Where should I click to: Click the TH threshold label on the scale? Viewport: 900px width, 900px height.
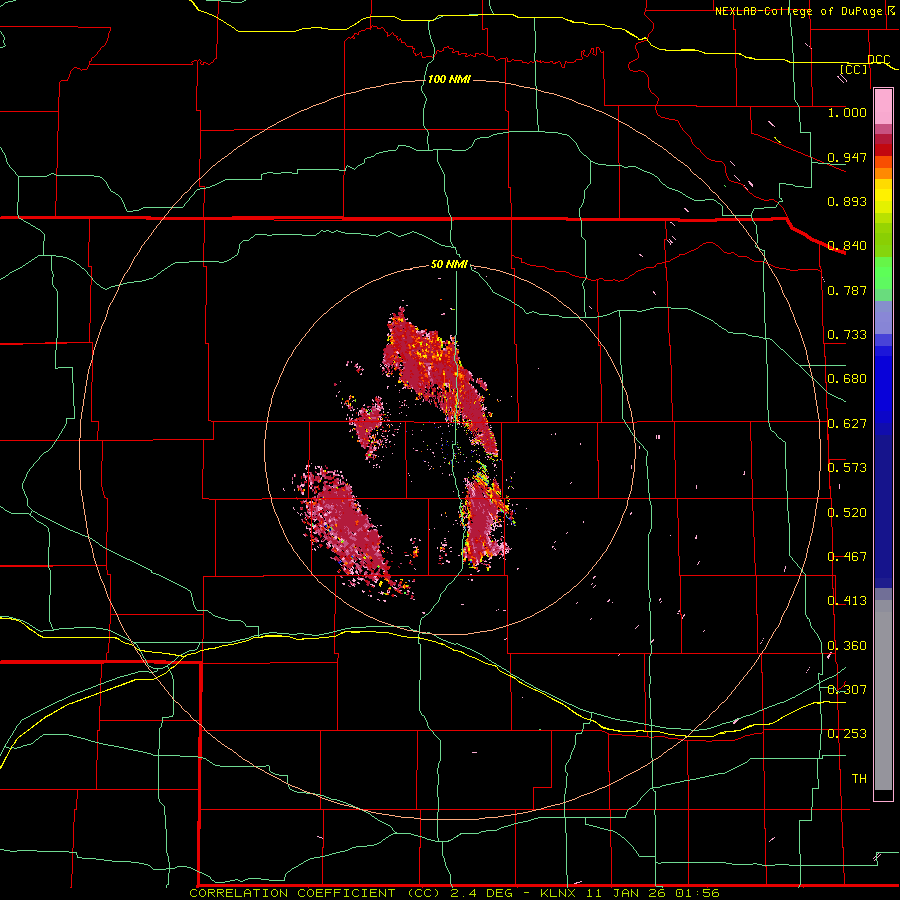[859, 779]
